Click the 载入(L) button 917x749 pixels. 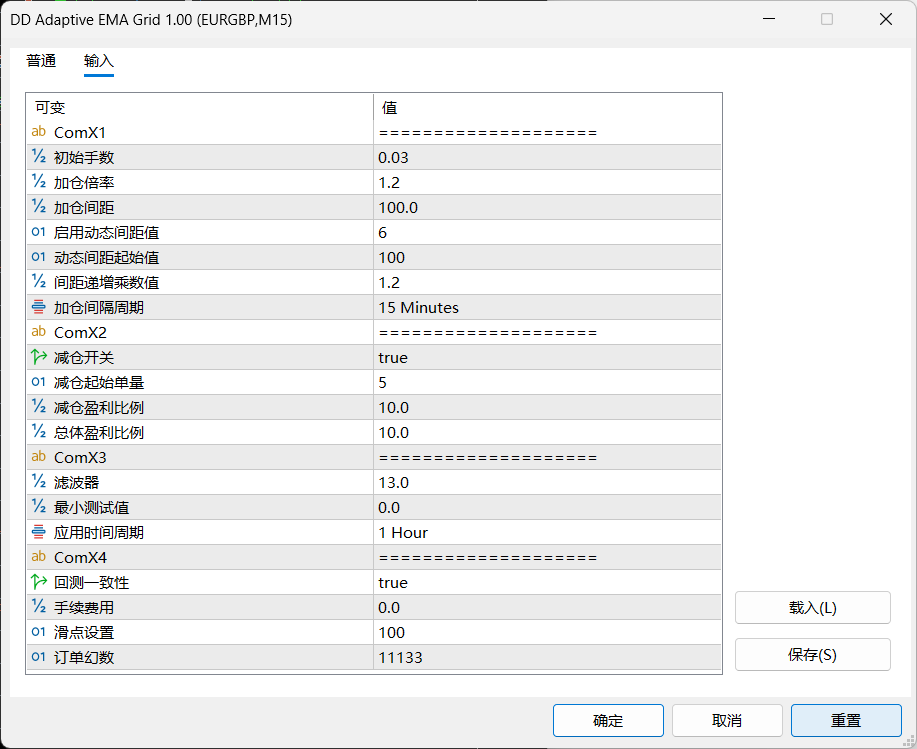(x=812, y=608)
